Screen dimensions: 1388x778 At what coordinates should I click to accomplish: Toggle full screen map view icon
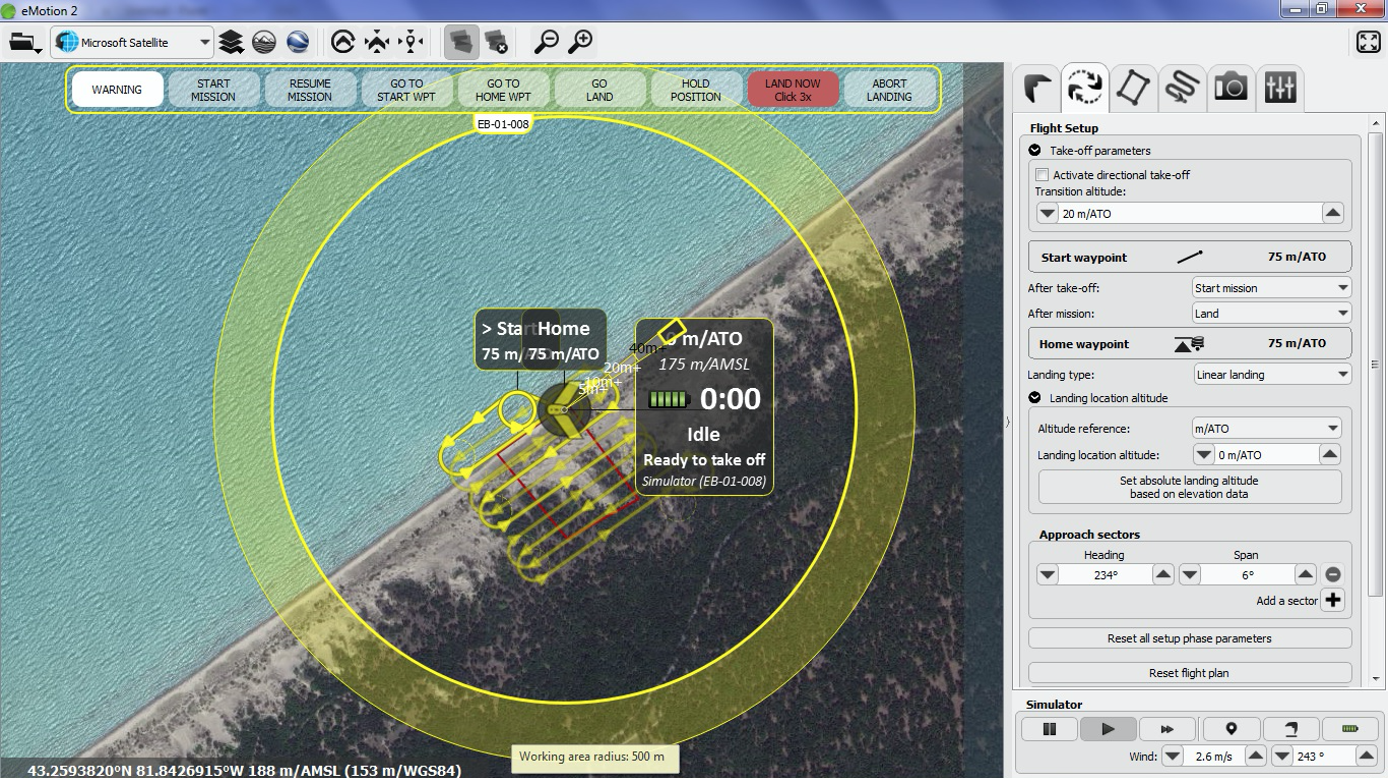click(1368, 42)
